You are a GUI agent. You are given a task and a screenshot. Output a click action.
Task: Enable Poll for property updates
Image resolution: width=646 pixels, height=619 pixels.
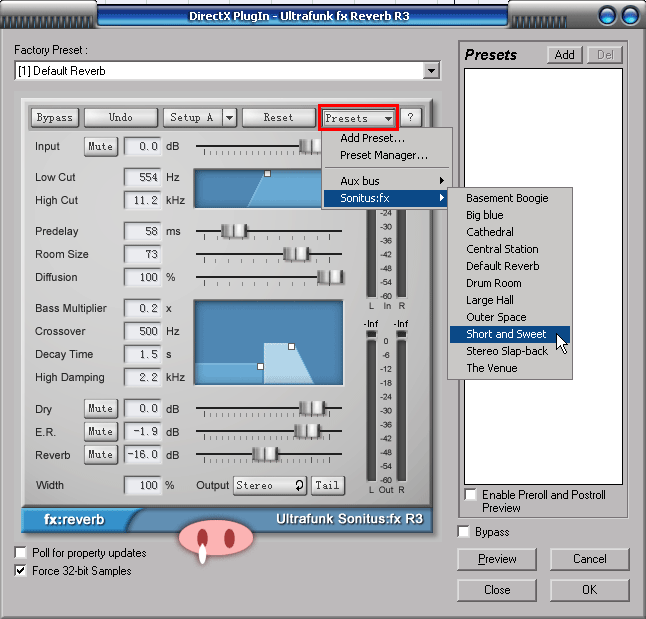point(20,552)
